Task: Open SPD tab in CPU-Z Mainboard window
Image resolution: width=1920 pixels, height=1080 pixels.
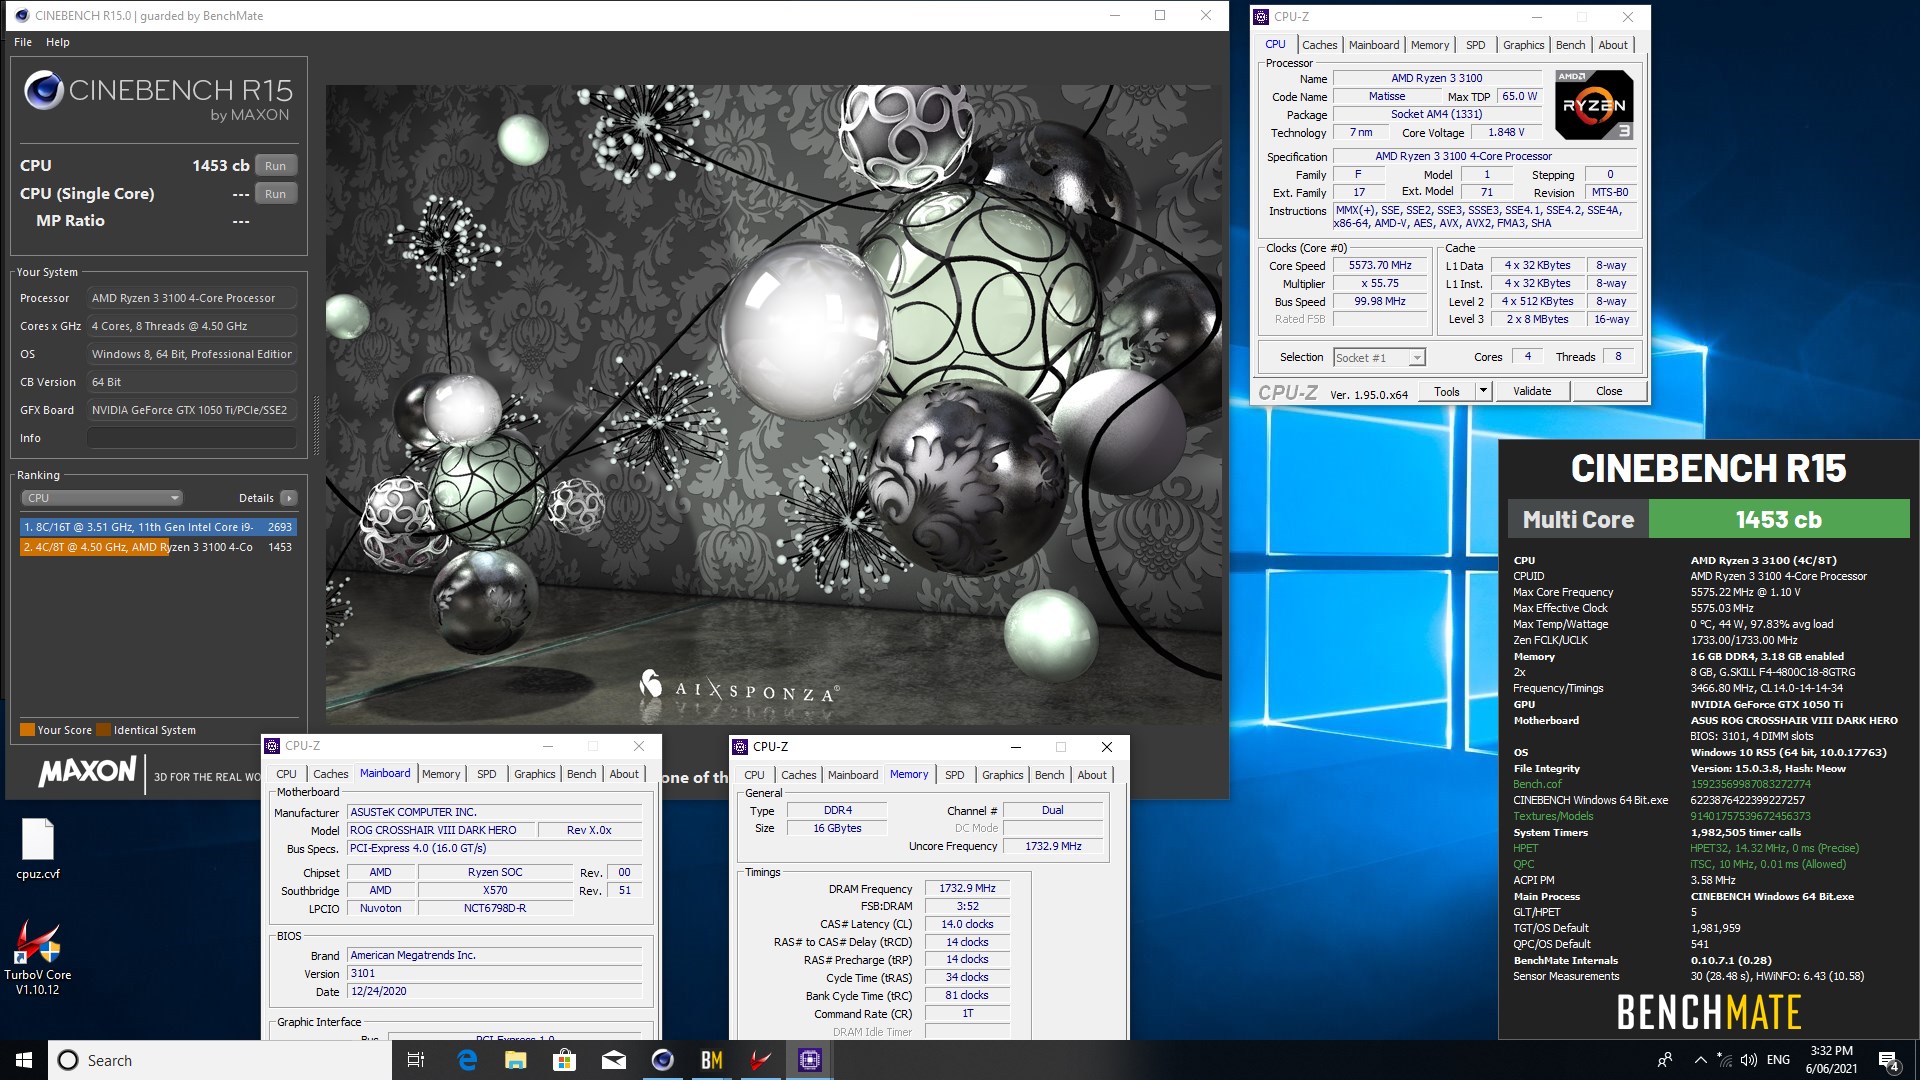Action: [x=486, y=774]
